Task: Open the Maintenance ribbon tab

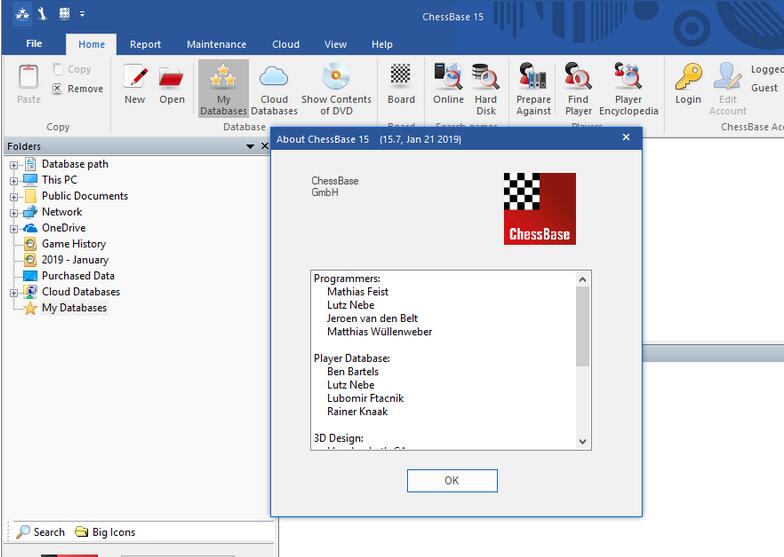Action: [216, 44]
